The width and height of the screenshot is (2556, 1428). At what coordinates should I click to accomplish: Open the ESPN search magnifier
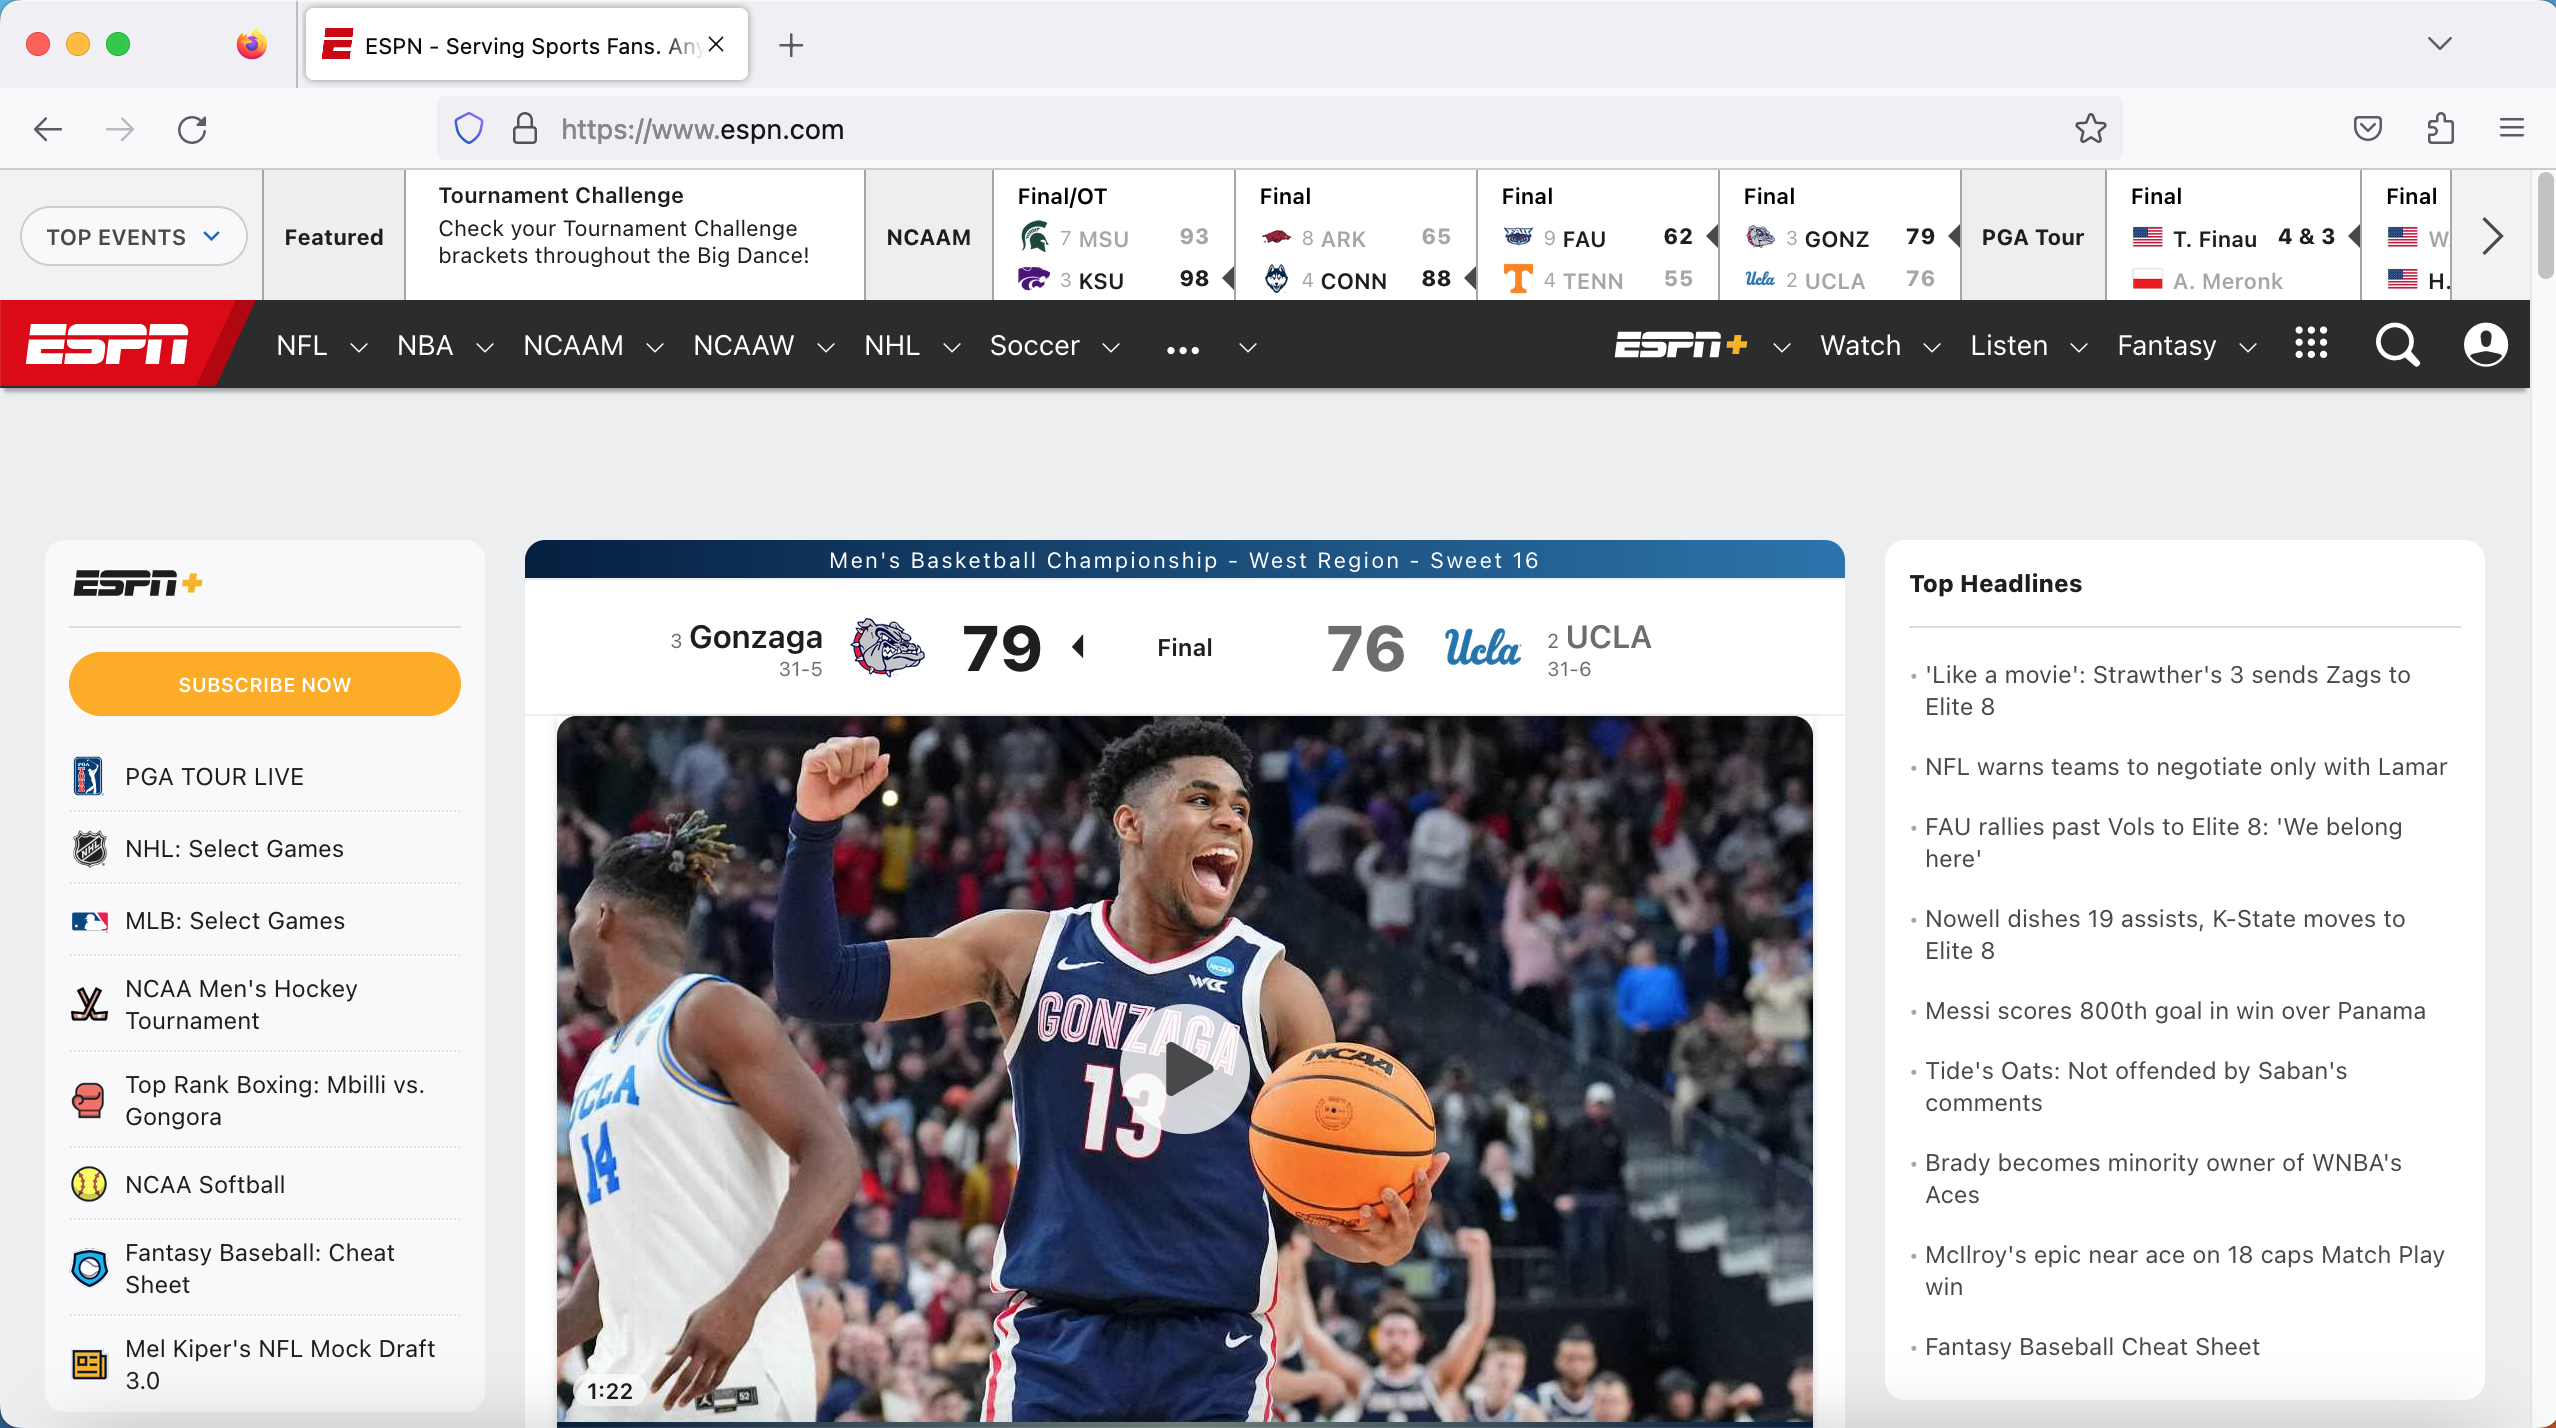point(2396,345)
